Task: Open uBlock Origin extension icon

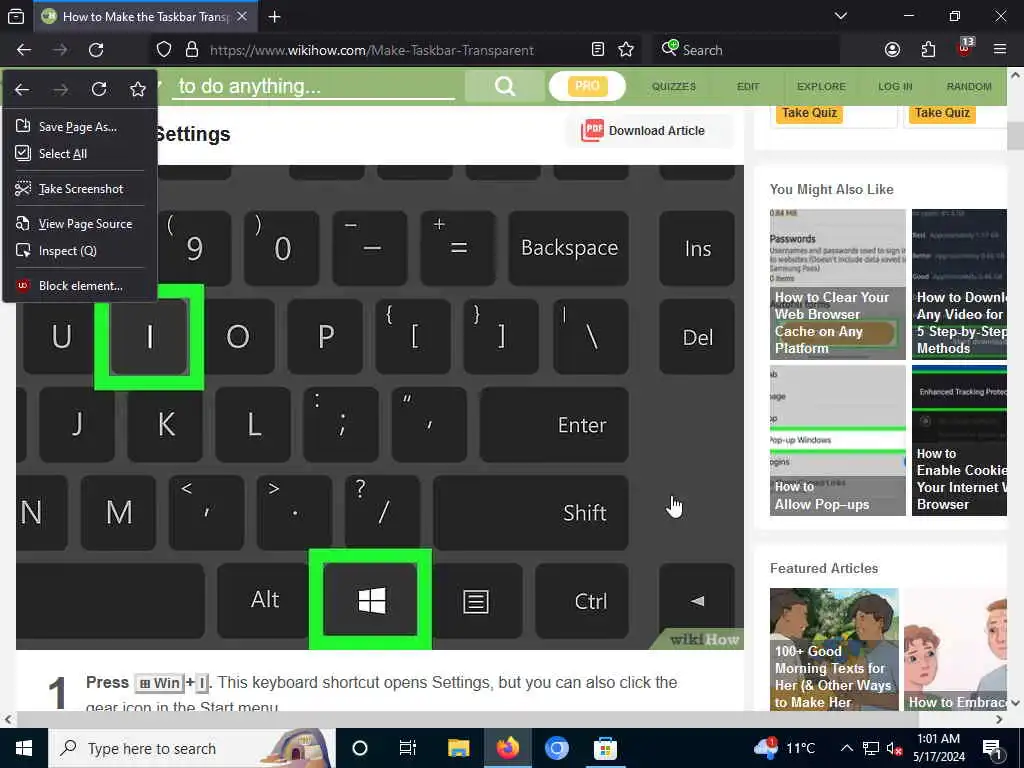Action: pos(965,48)
